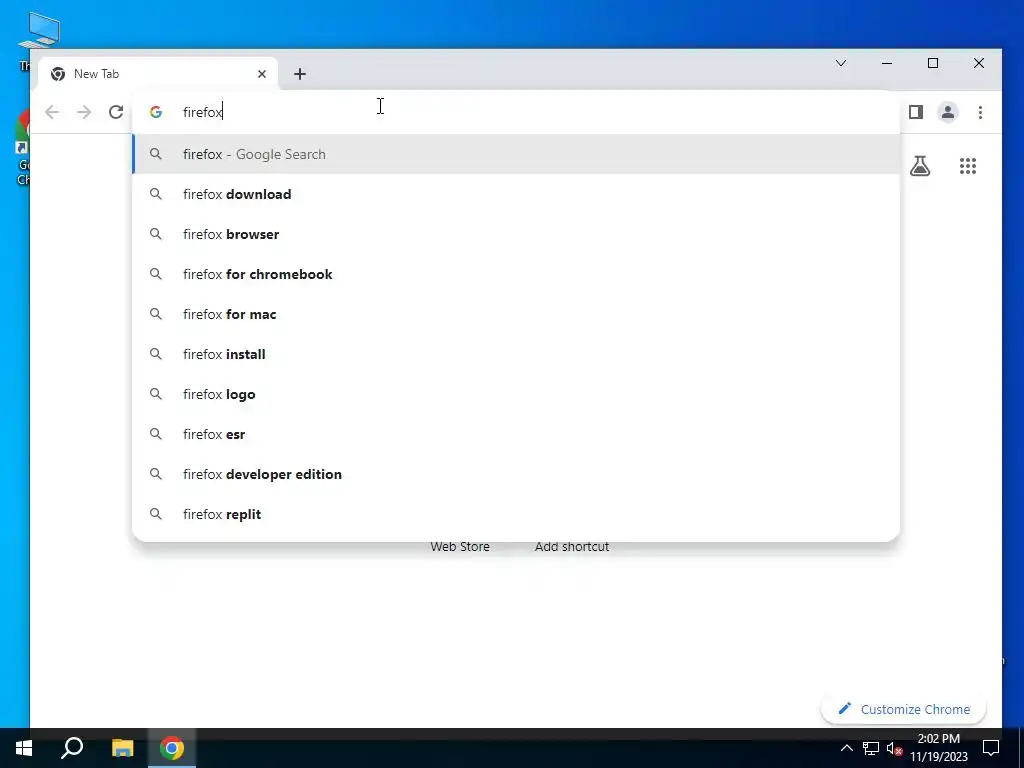Open taskbar search magnifier
Screen dimensions: 1024x768
tap(72, 748)
